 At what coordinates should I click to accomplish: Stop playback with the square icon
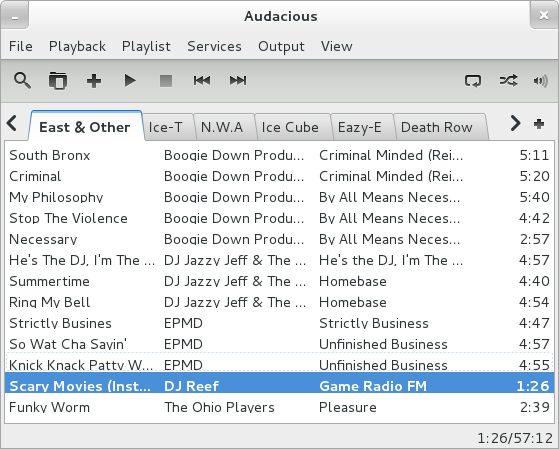(166, 81)
